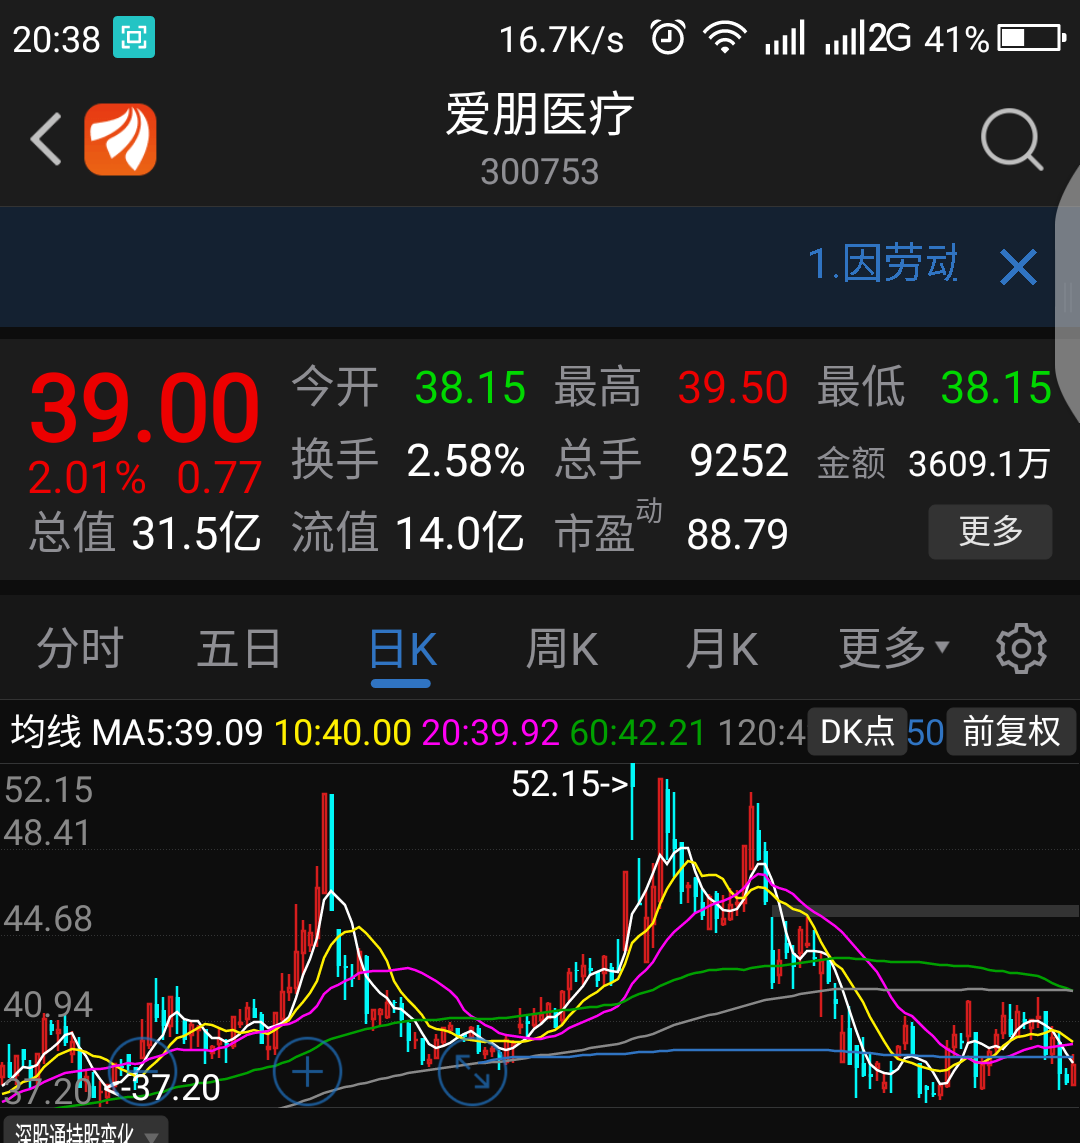
Task: Tap the screenshot icon in the status bar
Action: click(x=135, y=36)
